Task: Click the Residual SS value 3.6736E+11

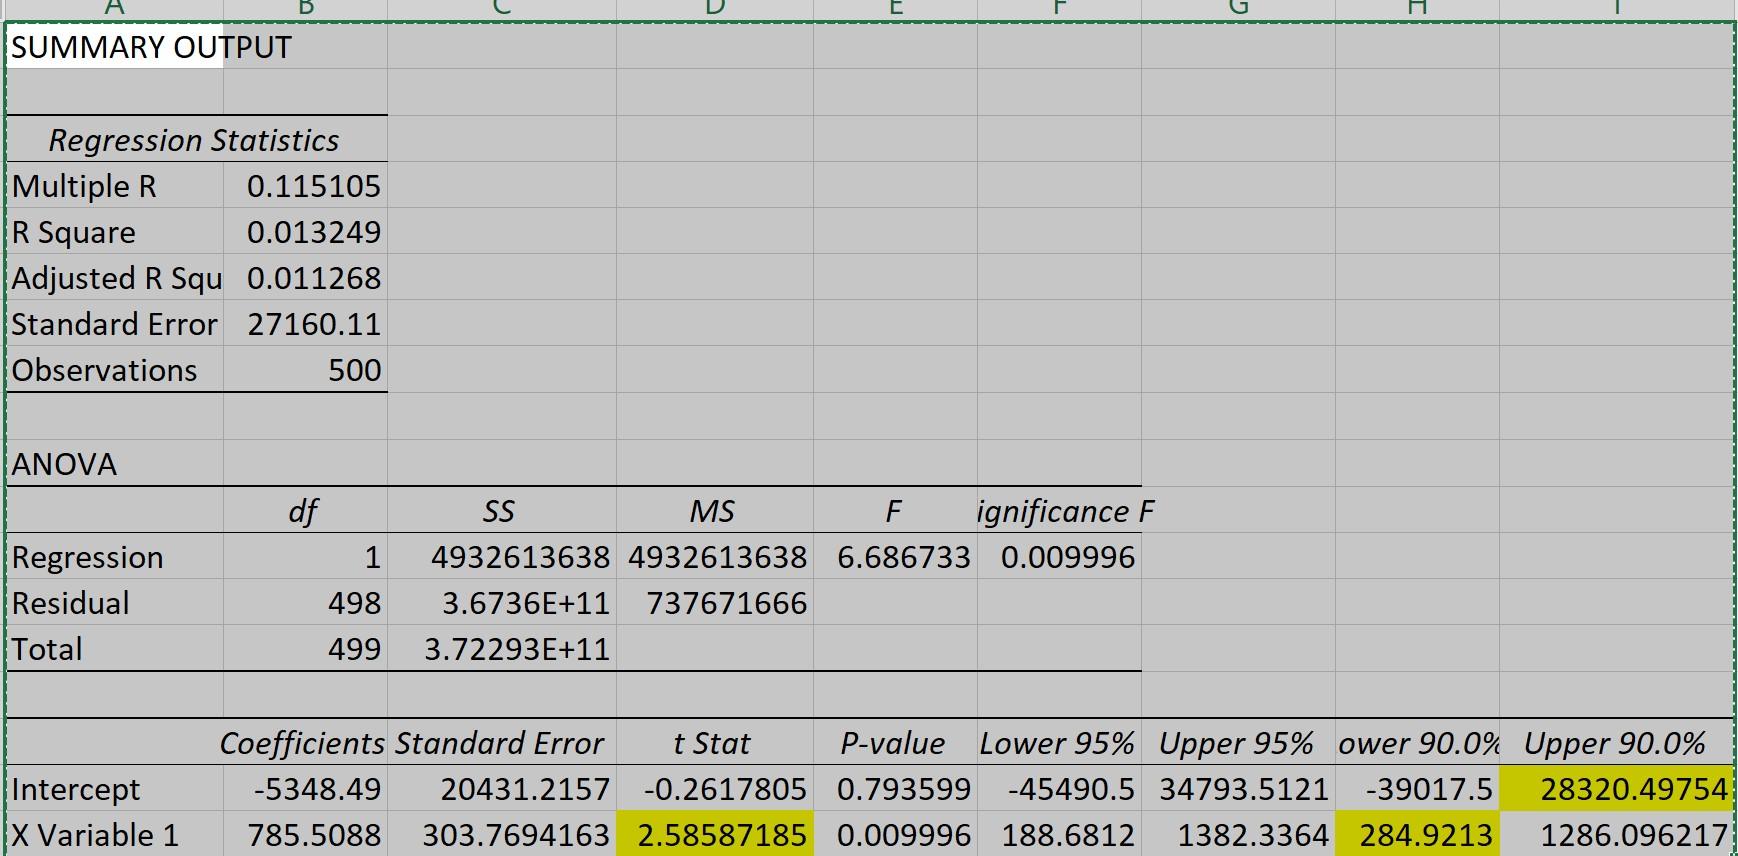Action: tap(502, 602)
